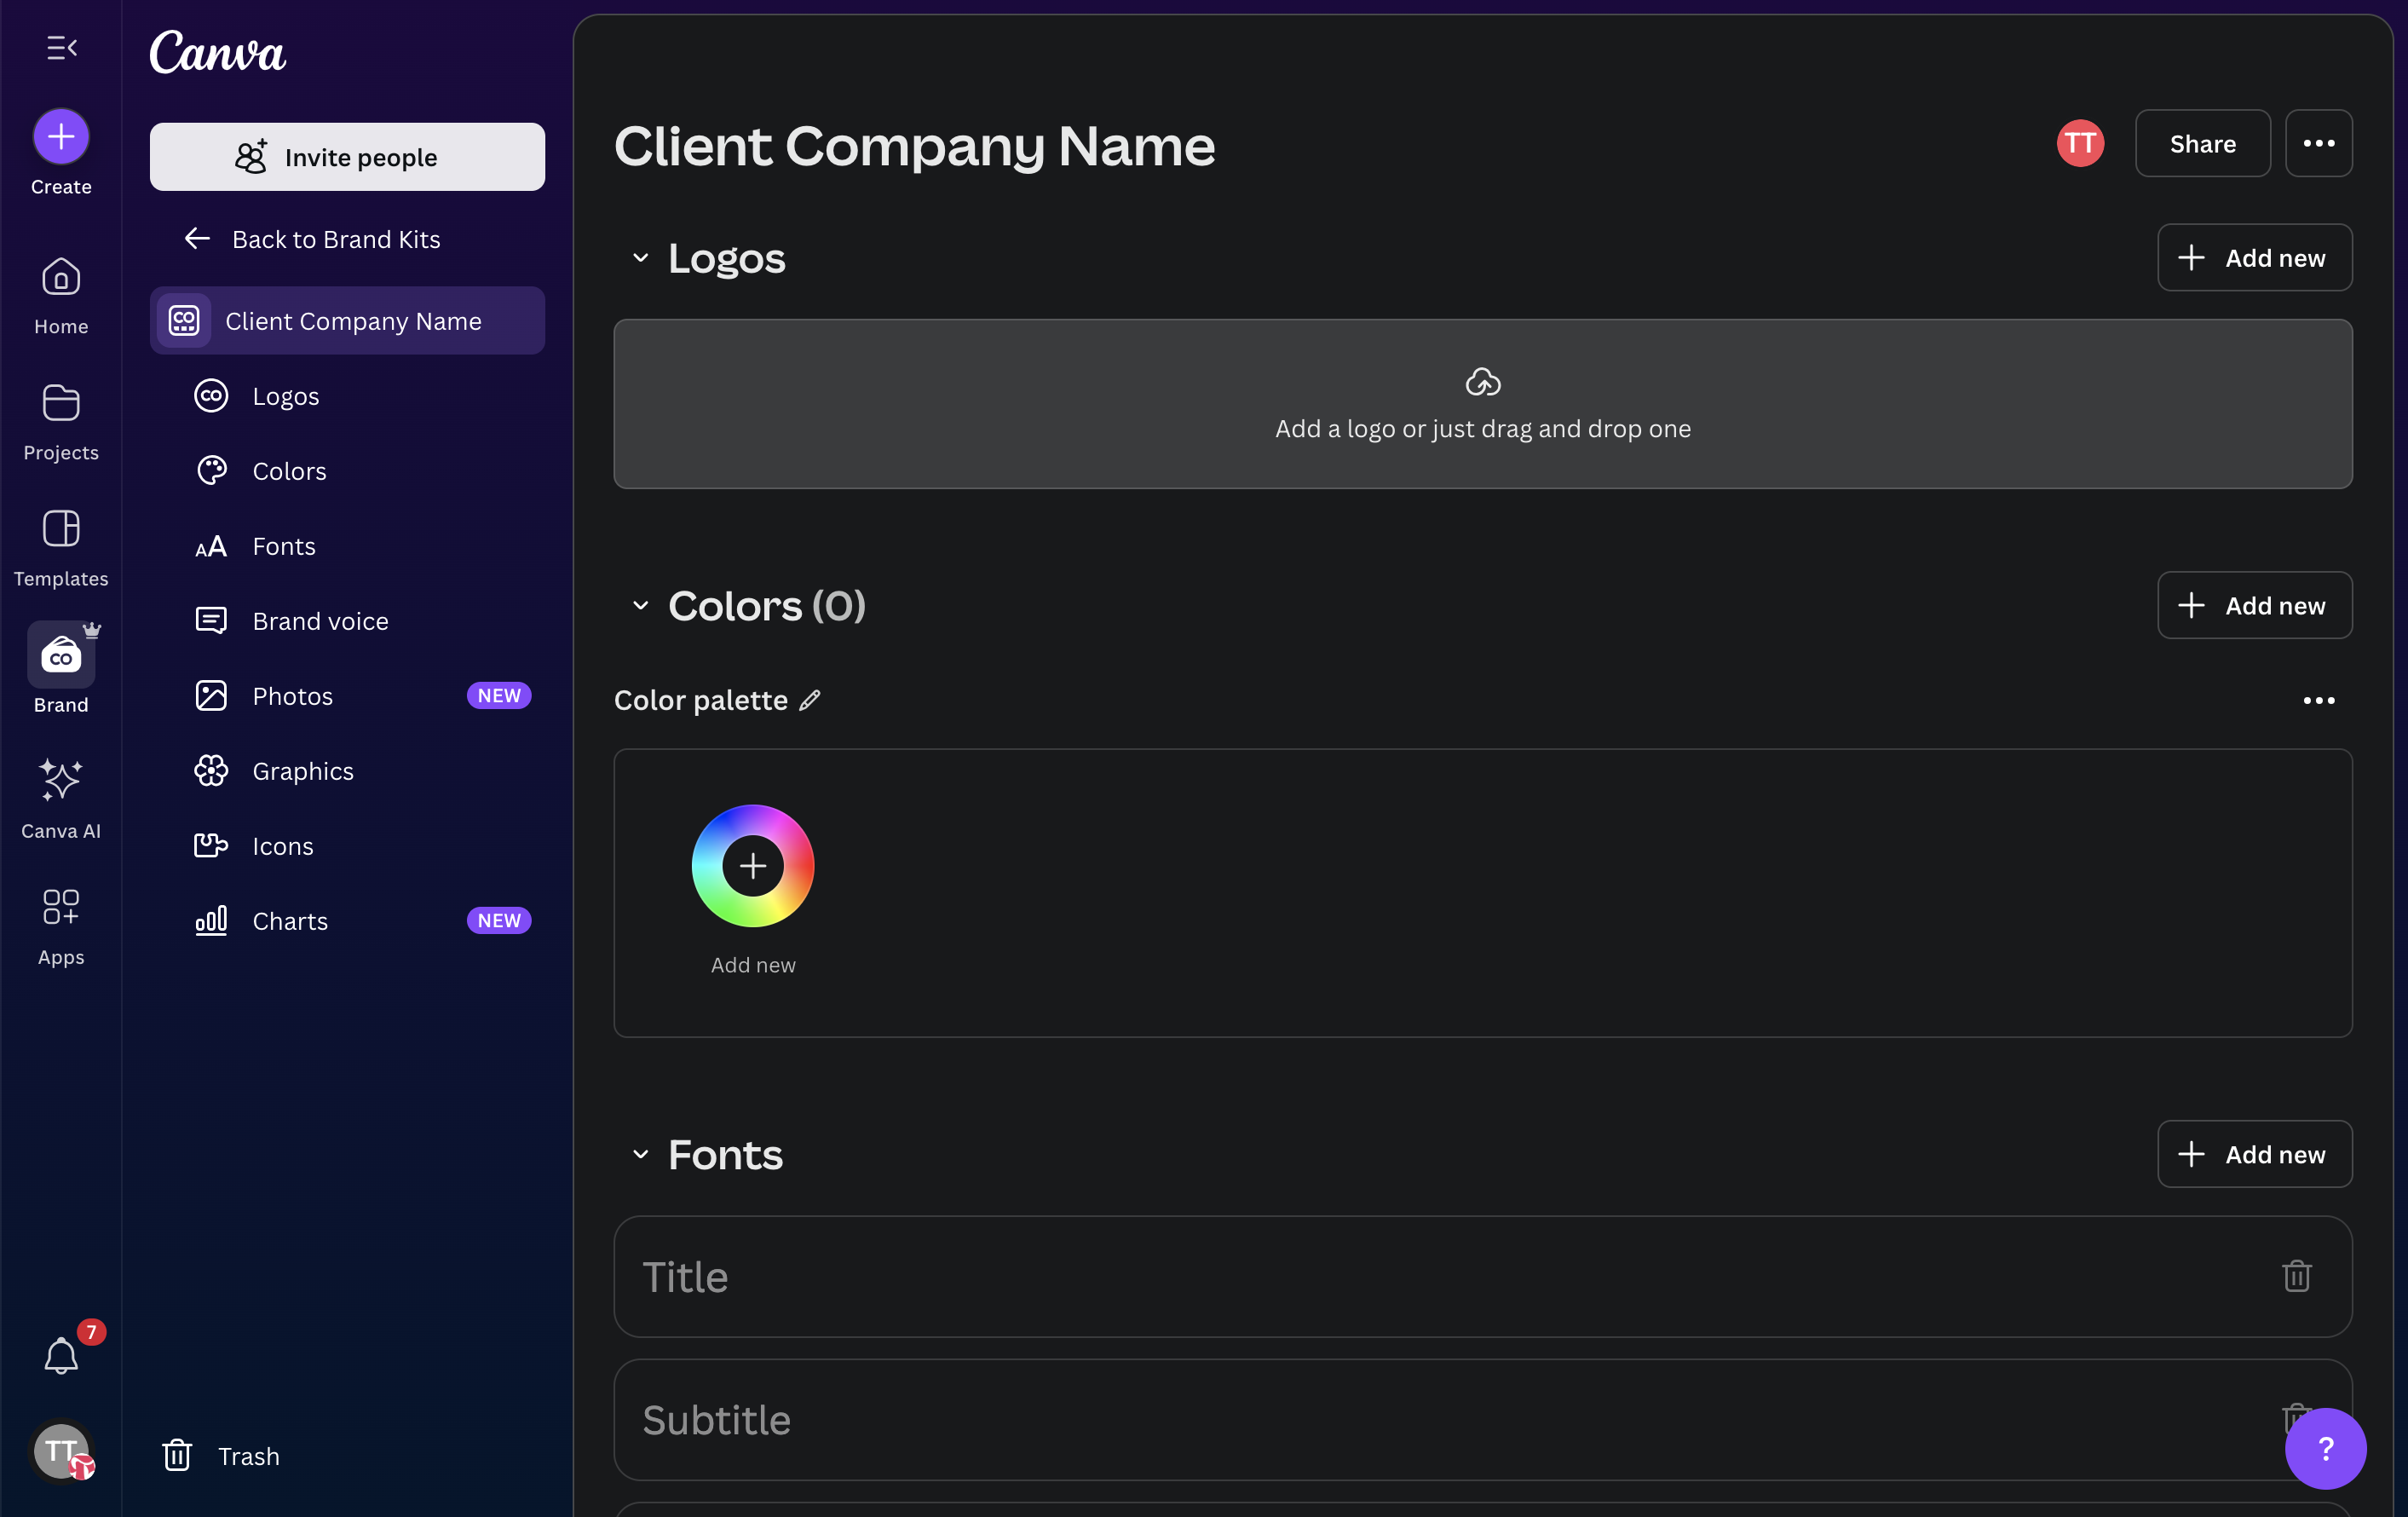Add new logo via Logos button
The width and height of the screenshot is (2408, 1517).
[x=2255, y=257]
